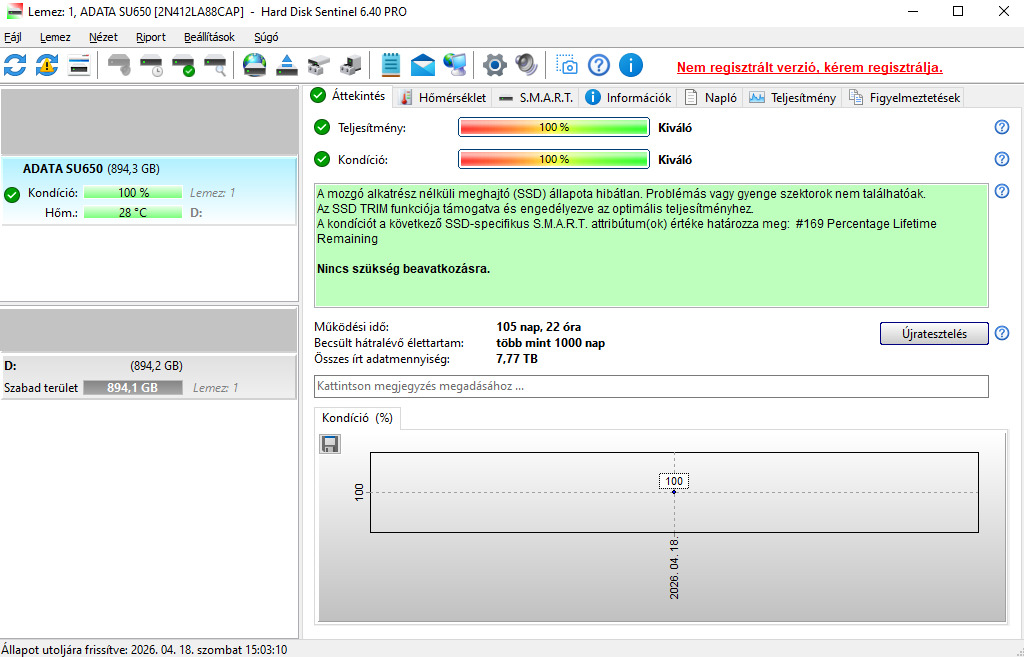Open settings via the gear icon
Image resolution: width=1024 pixels, height=657 pixels.
click(494, 65)
